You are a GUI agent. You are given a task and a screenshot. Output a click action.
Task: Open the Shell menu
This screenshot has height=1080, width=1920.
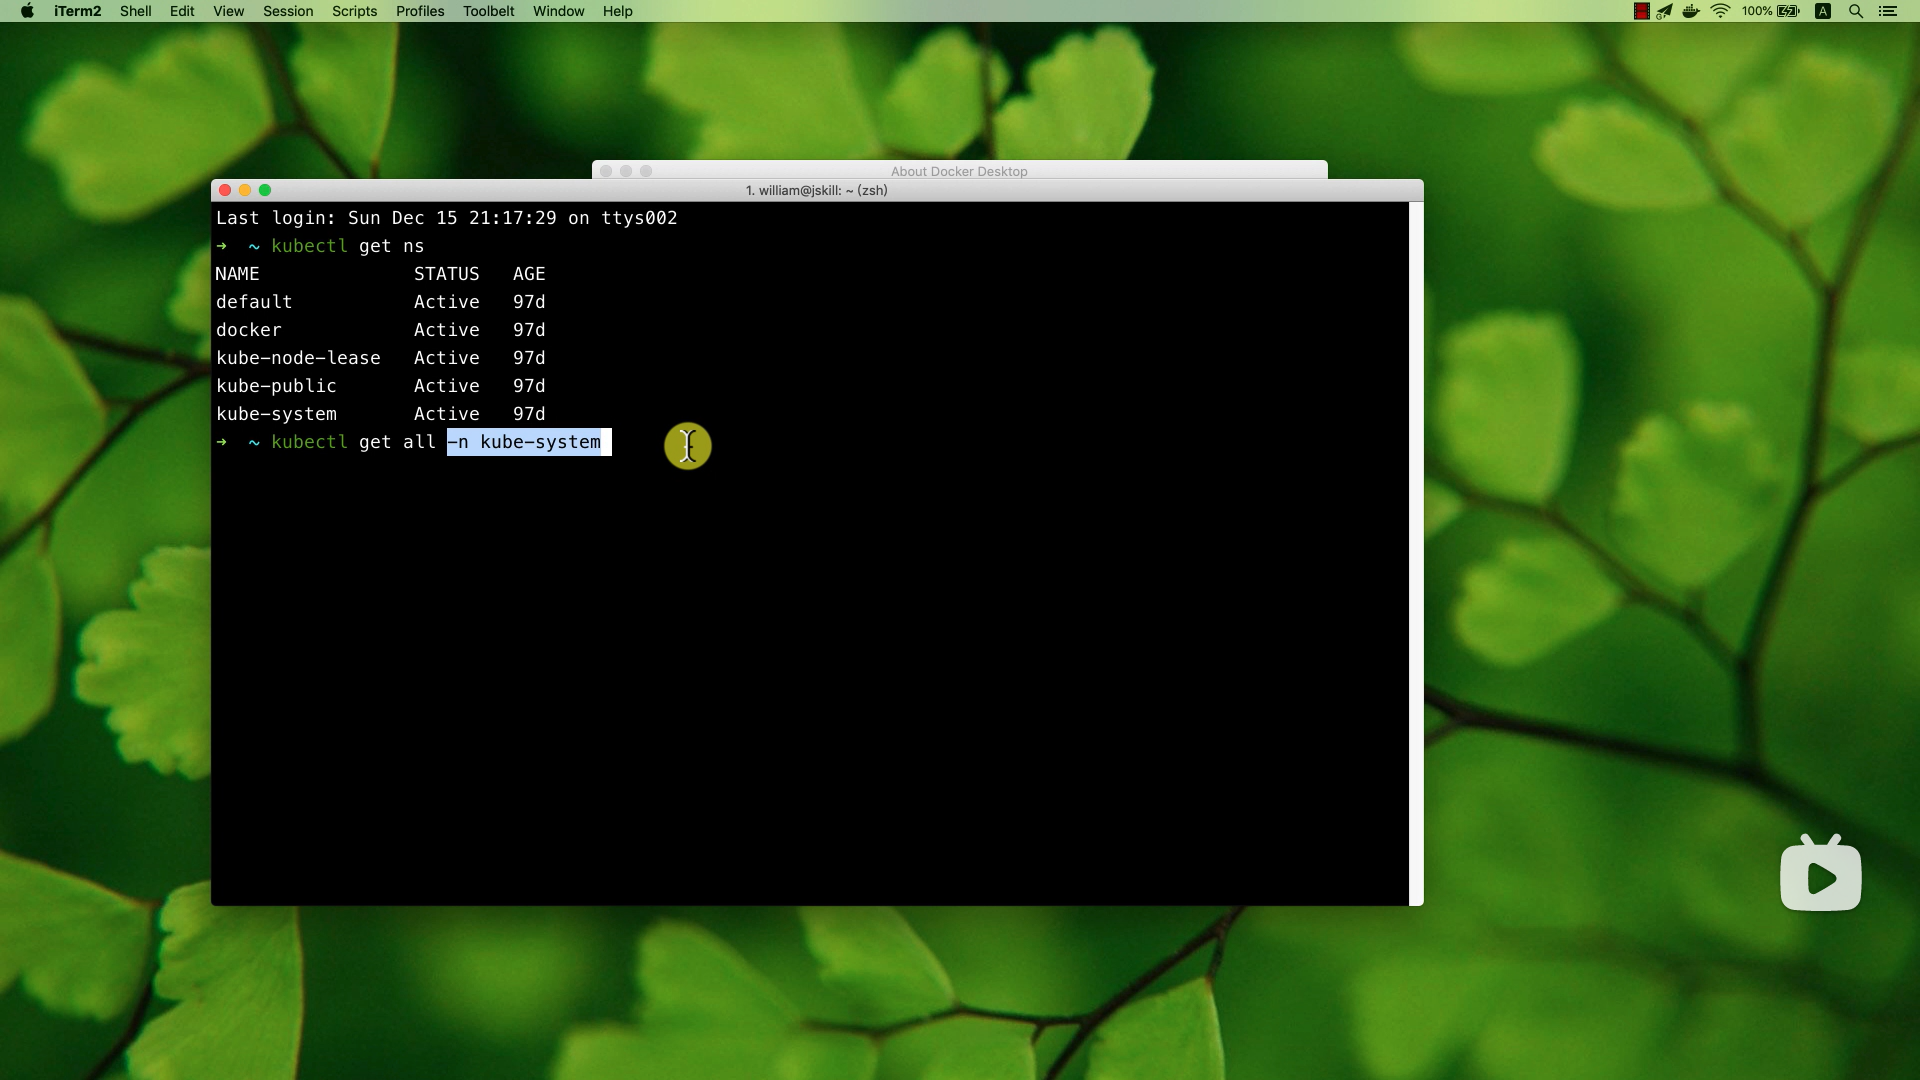point(135,11)
